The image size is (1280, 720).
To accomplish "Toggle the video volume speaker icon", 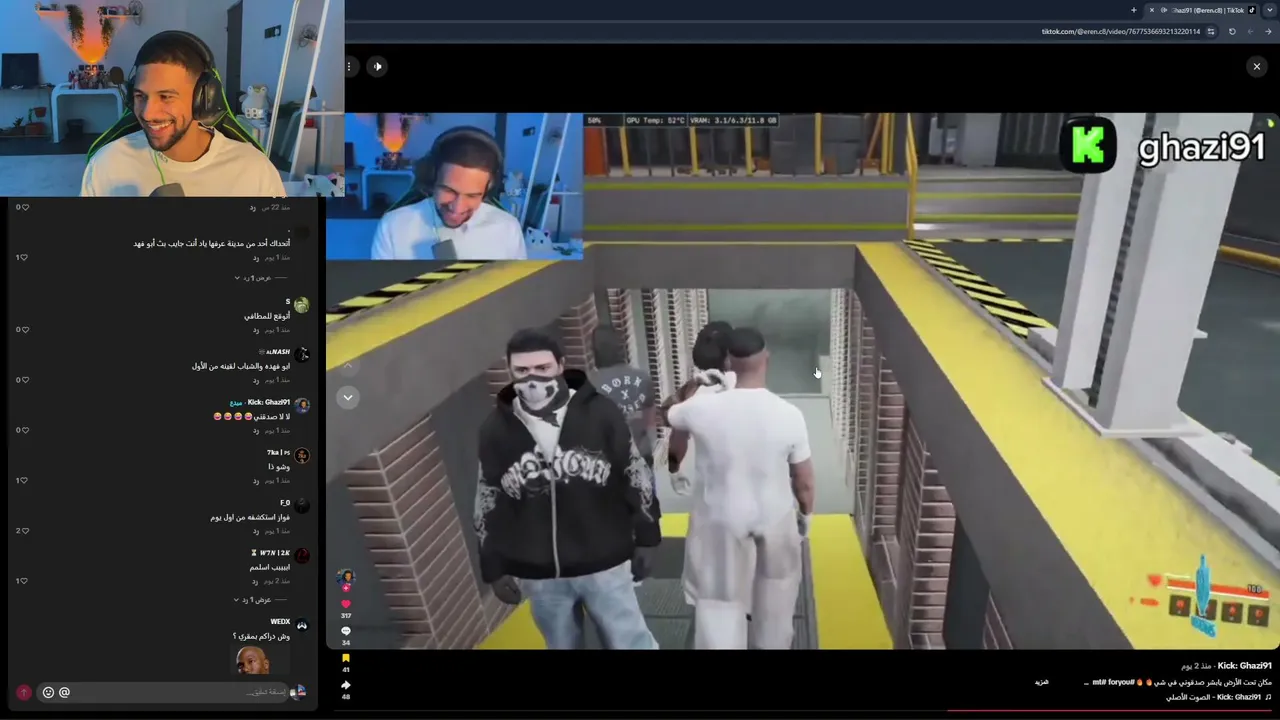I will [x=377, y=66].
